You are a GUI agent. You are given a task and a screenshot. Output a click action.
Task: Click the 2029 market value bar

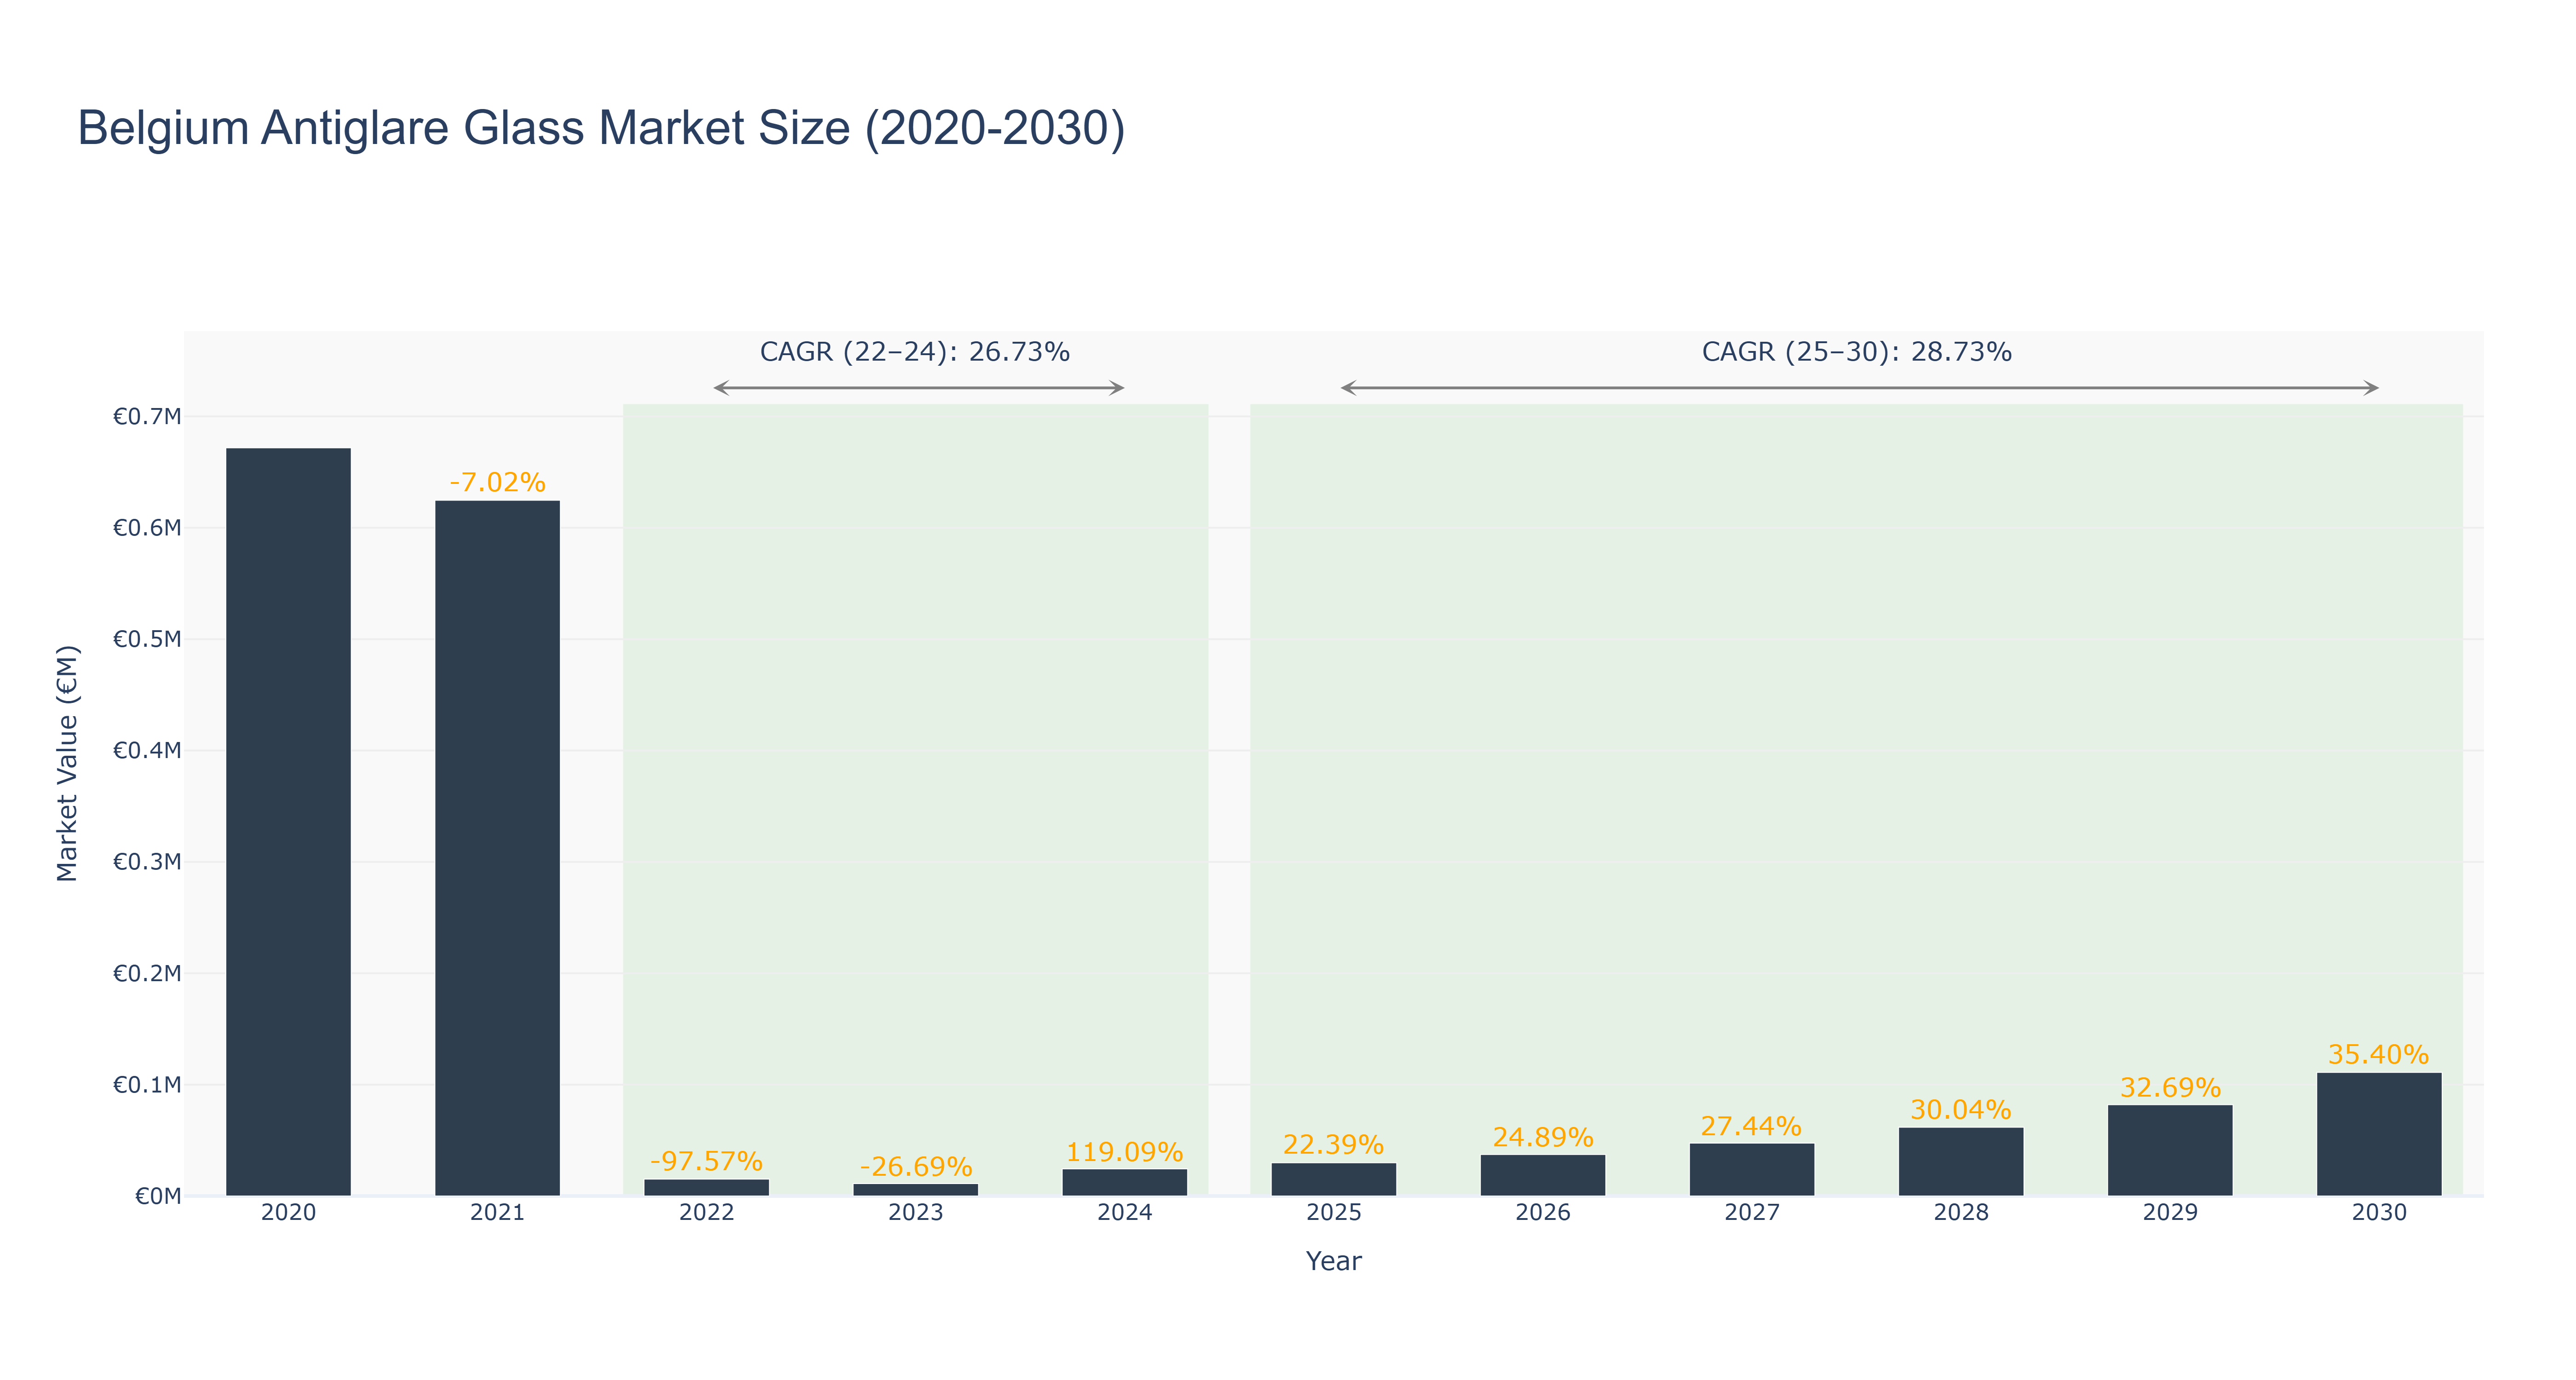click(2170, 1151)
